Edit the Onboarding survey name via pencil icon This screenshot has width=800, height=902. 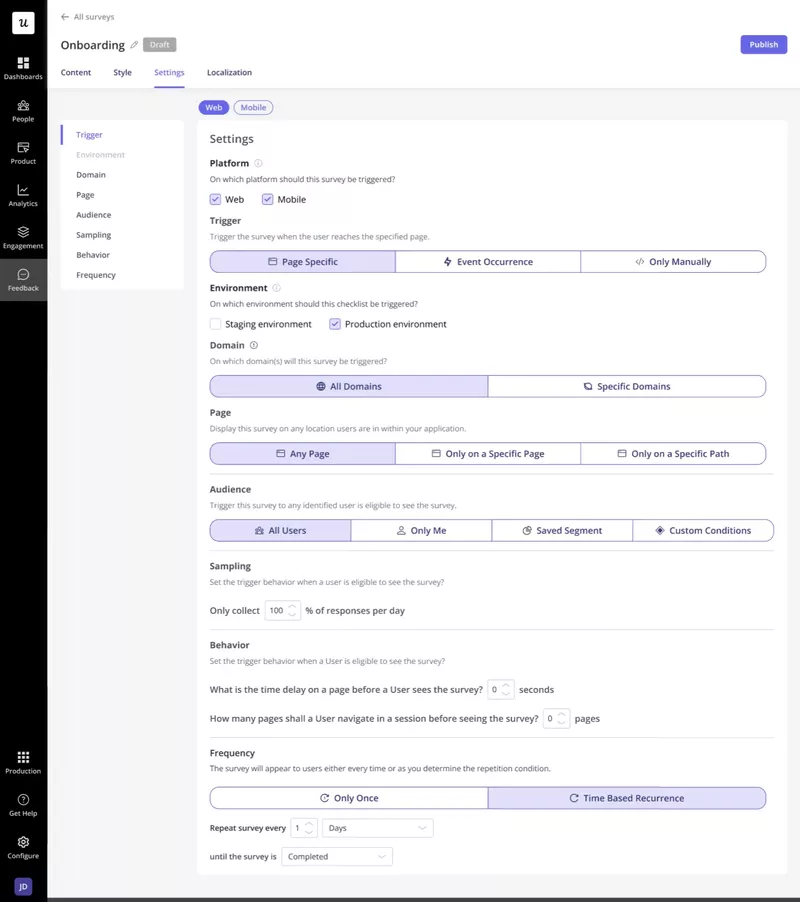[x=134, y=44]
